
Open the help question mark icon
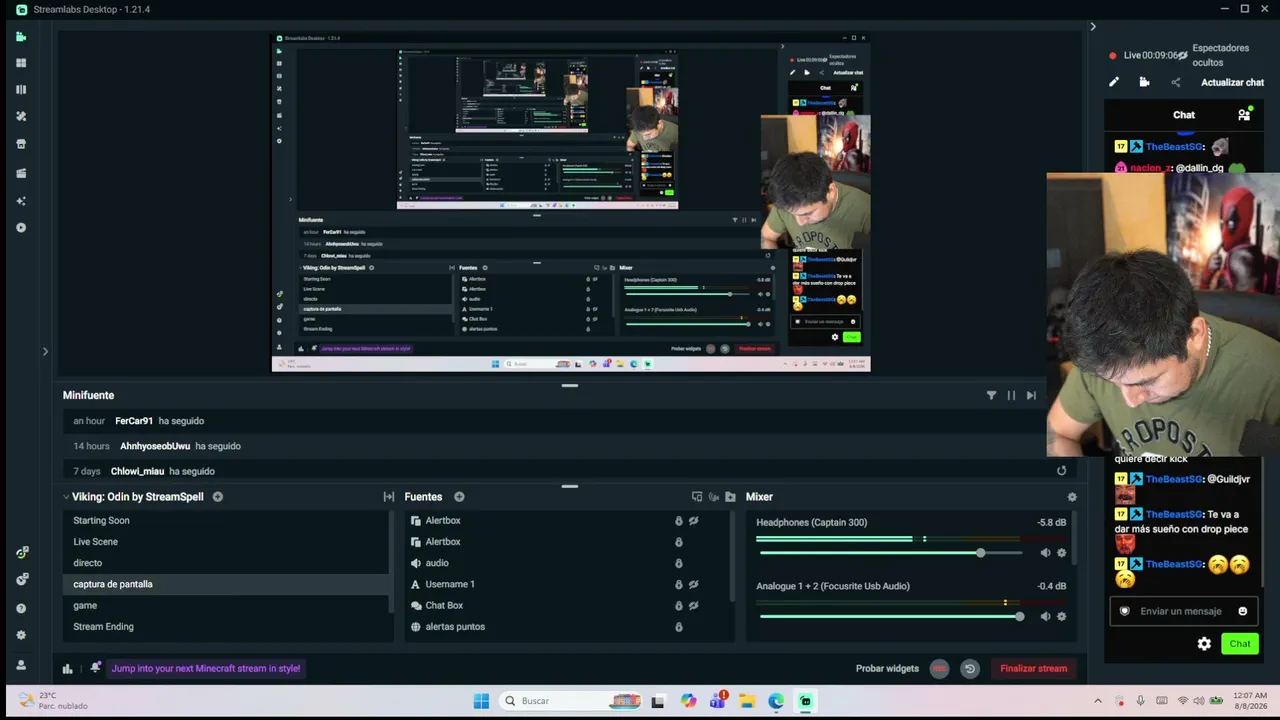[21, 608]
